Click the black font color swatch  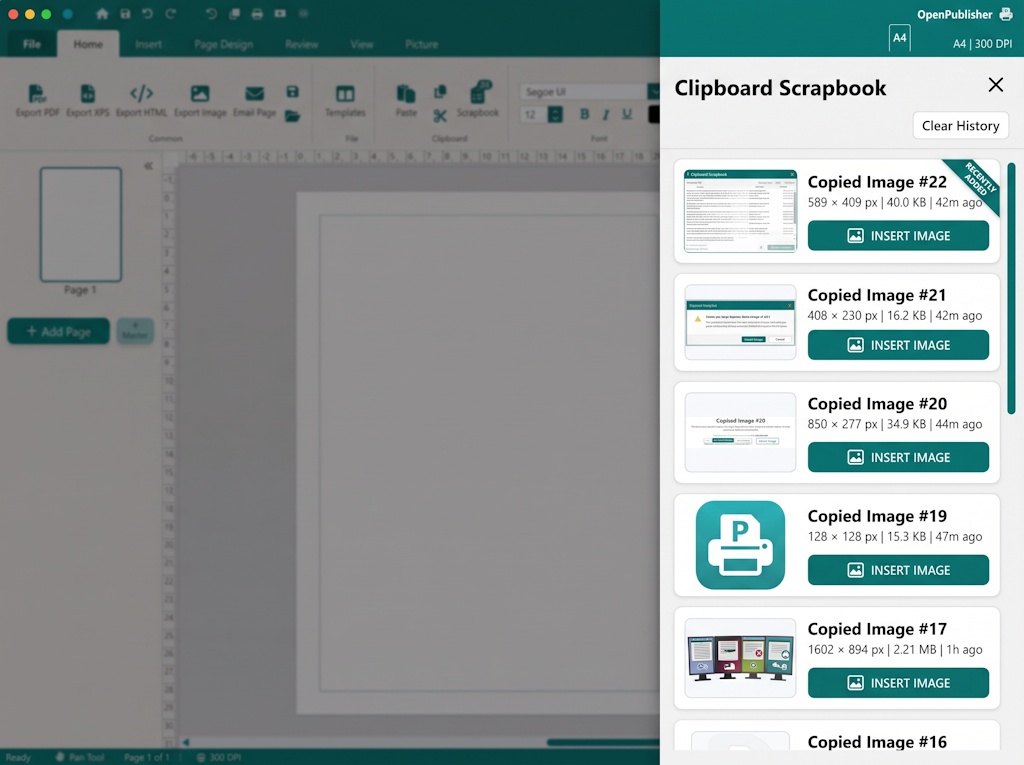tap(654, 114)
